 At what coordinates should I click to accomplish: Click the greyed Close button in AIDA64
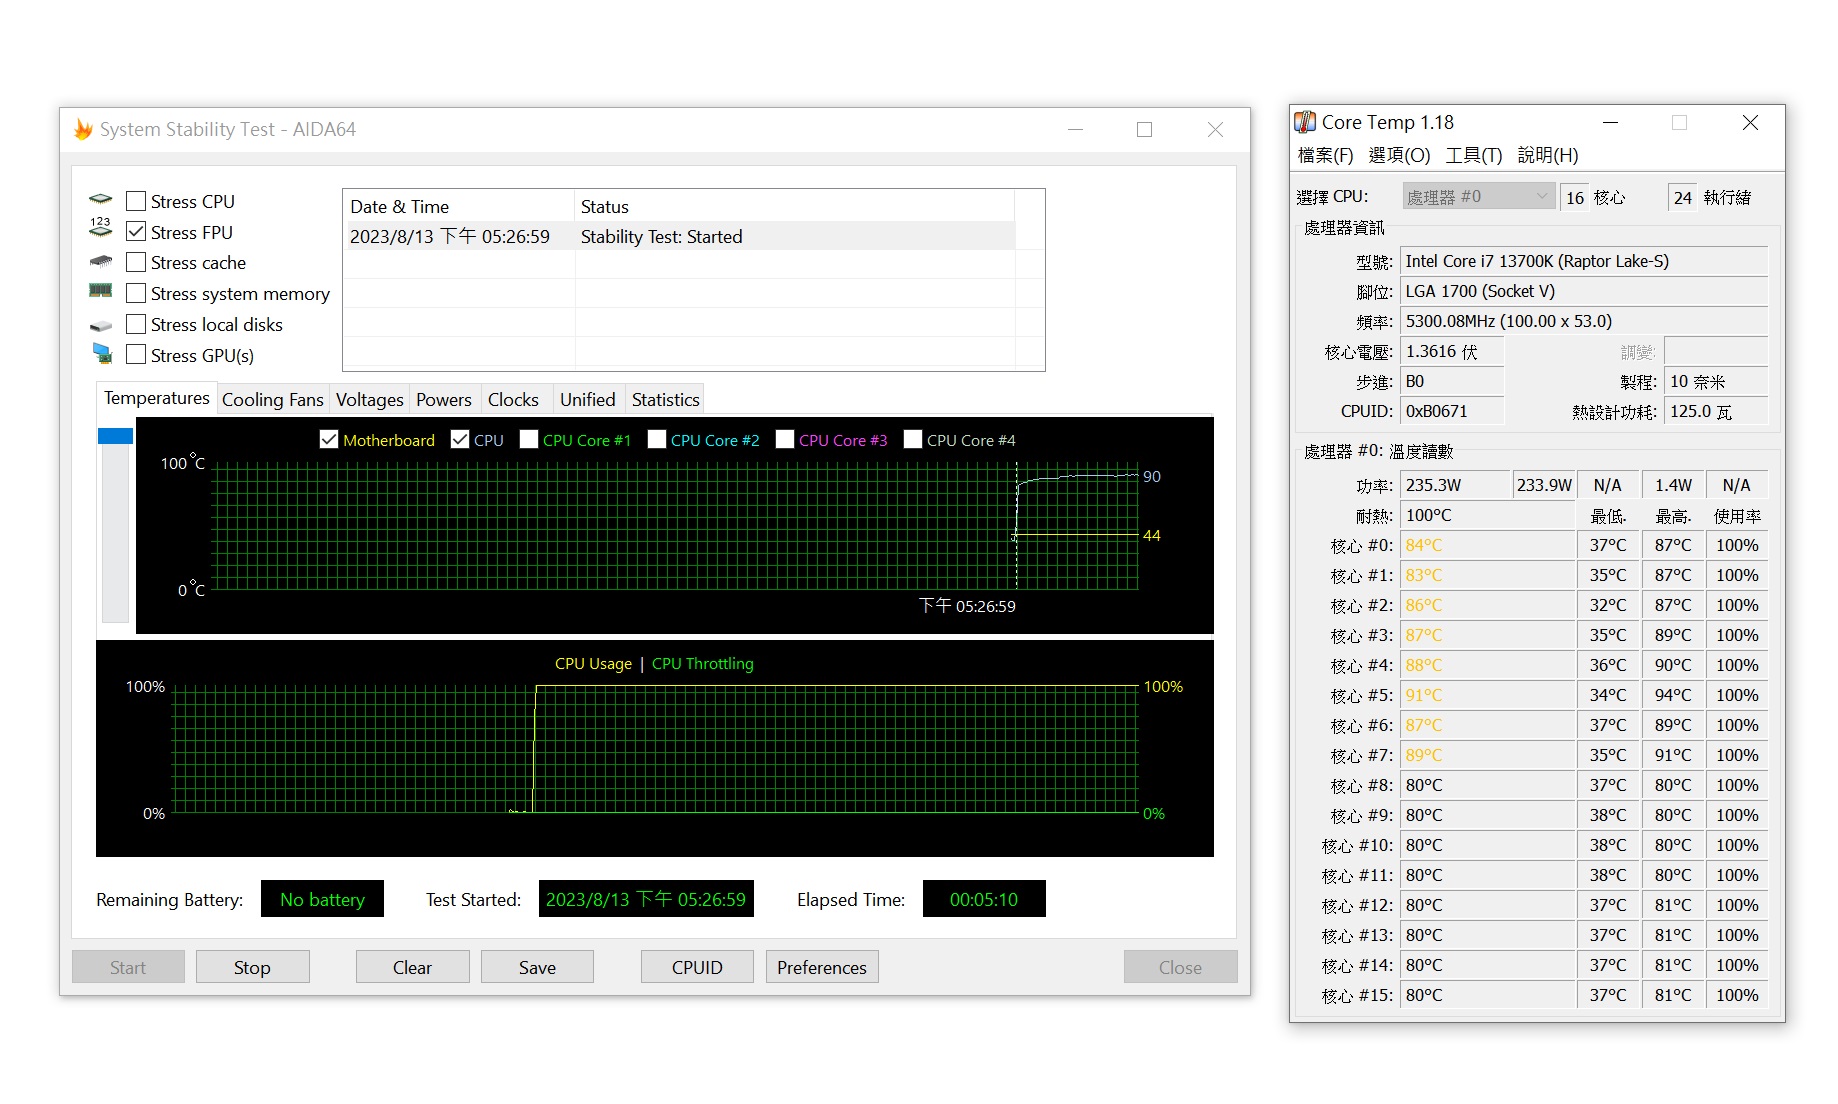[x=1180, y=967]
